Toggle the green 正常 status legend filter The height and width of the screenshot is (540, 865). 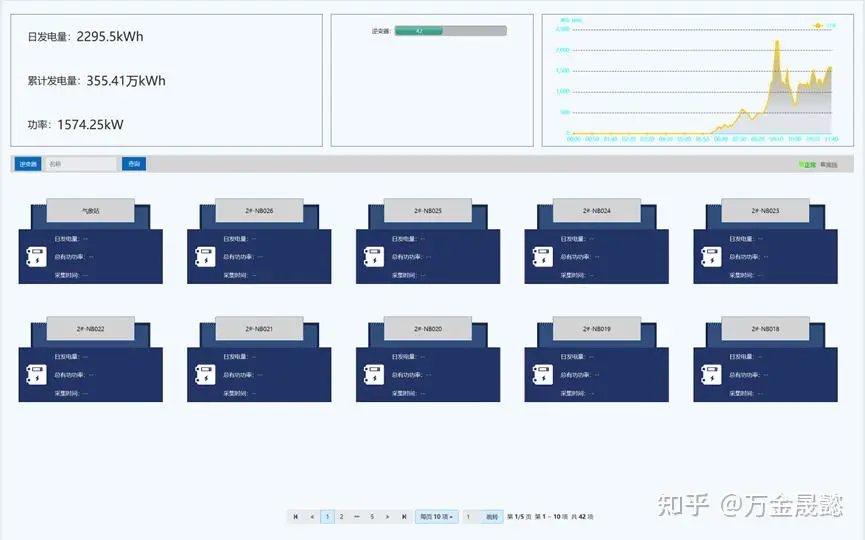(807, 164)
